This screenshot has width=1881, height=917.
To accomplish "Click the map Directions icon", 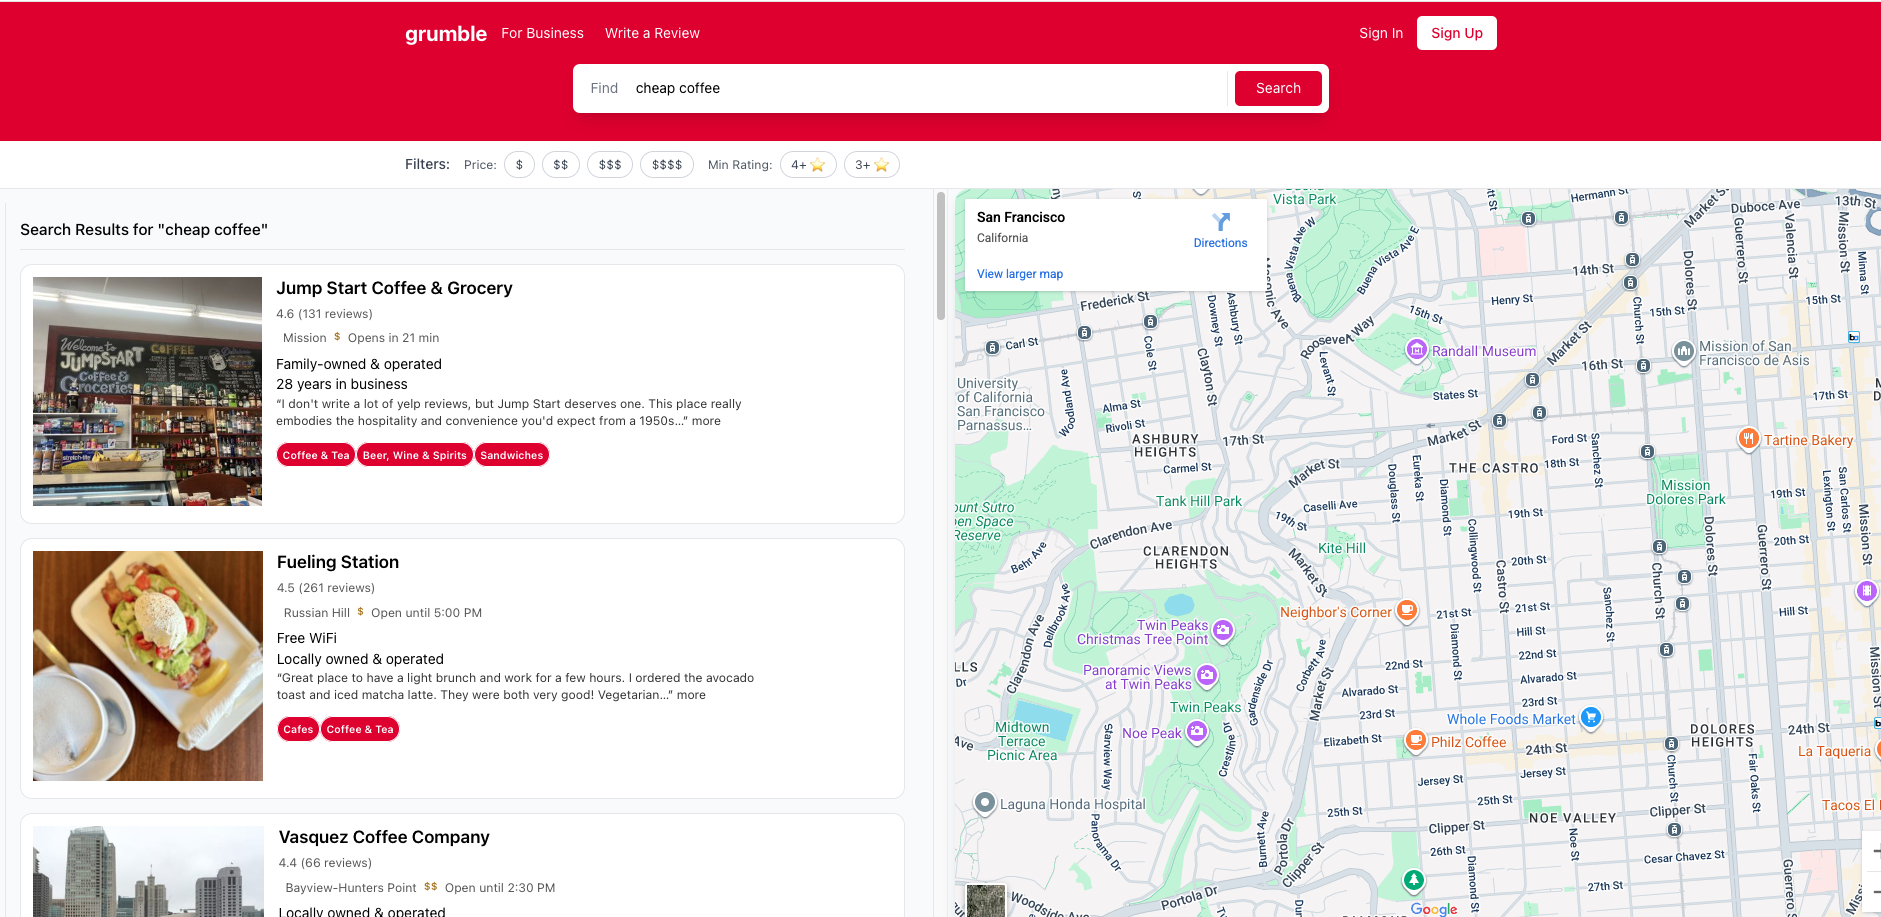I will point(1221,222).
